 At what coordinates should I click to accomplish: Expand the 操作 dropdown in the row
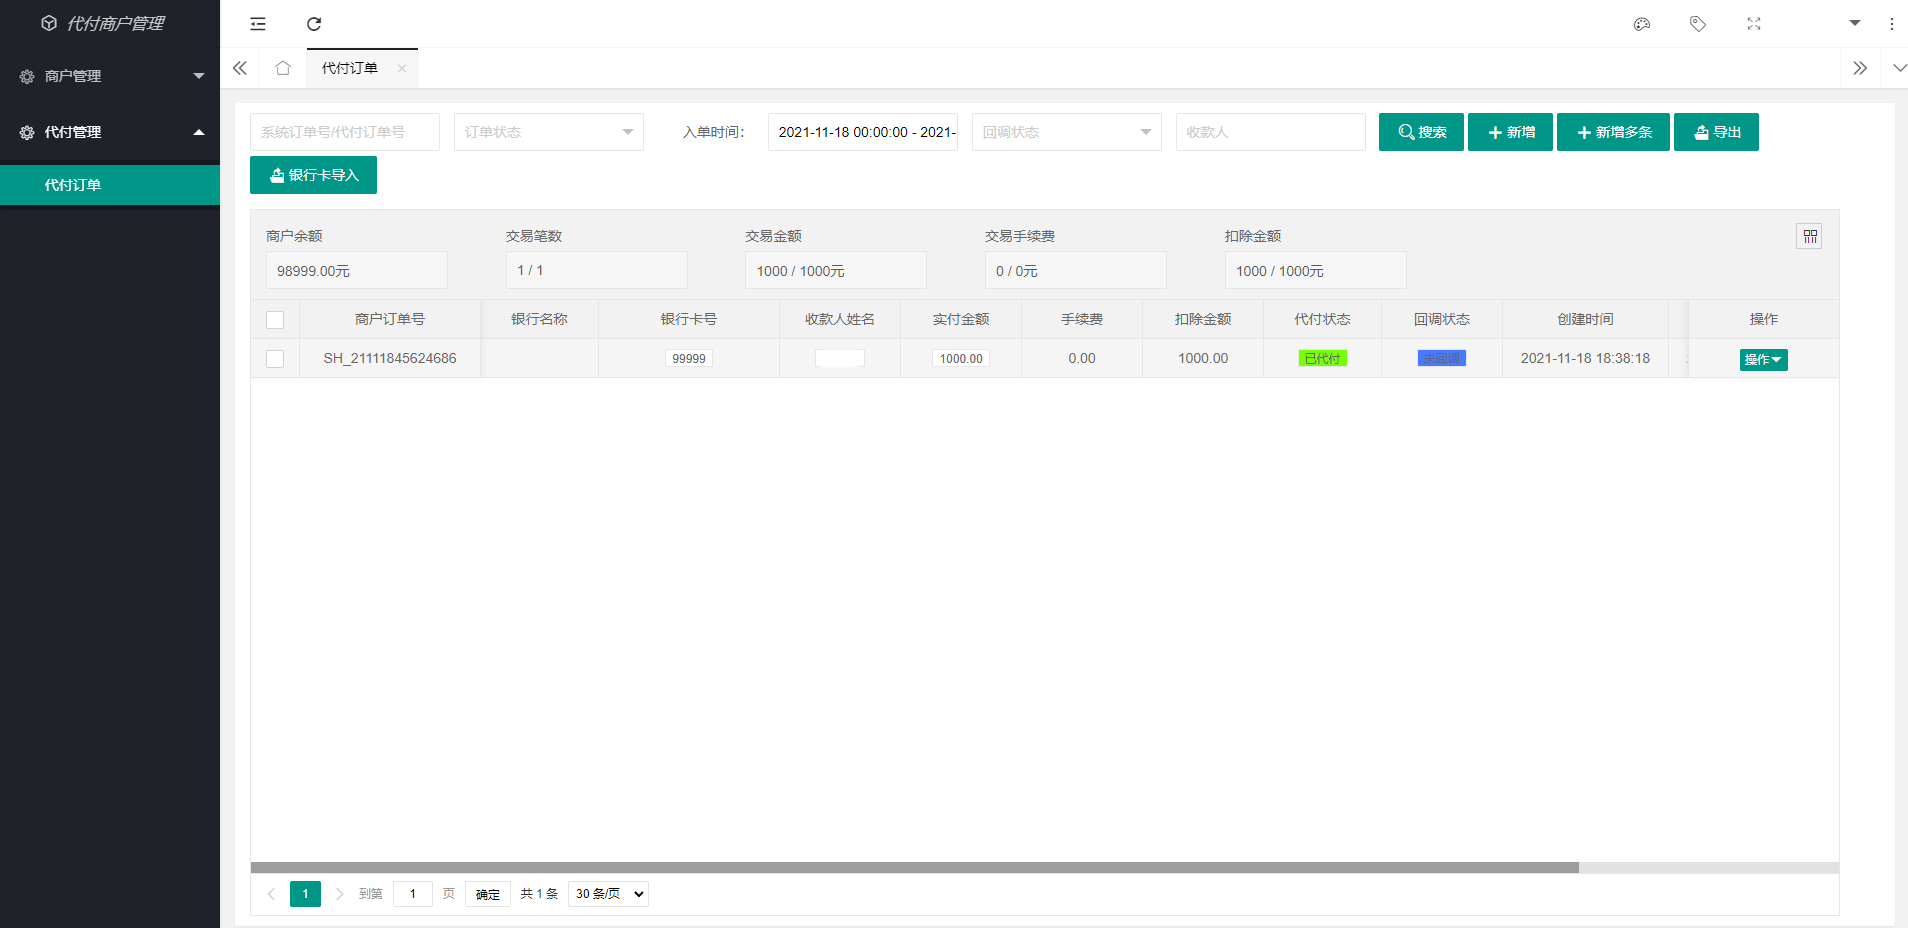(x=1763, y=360)
